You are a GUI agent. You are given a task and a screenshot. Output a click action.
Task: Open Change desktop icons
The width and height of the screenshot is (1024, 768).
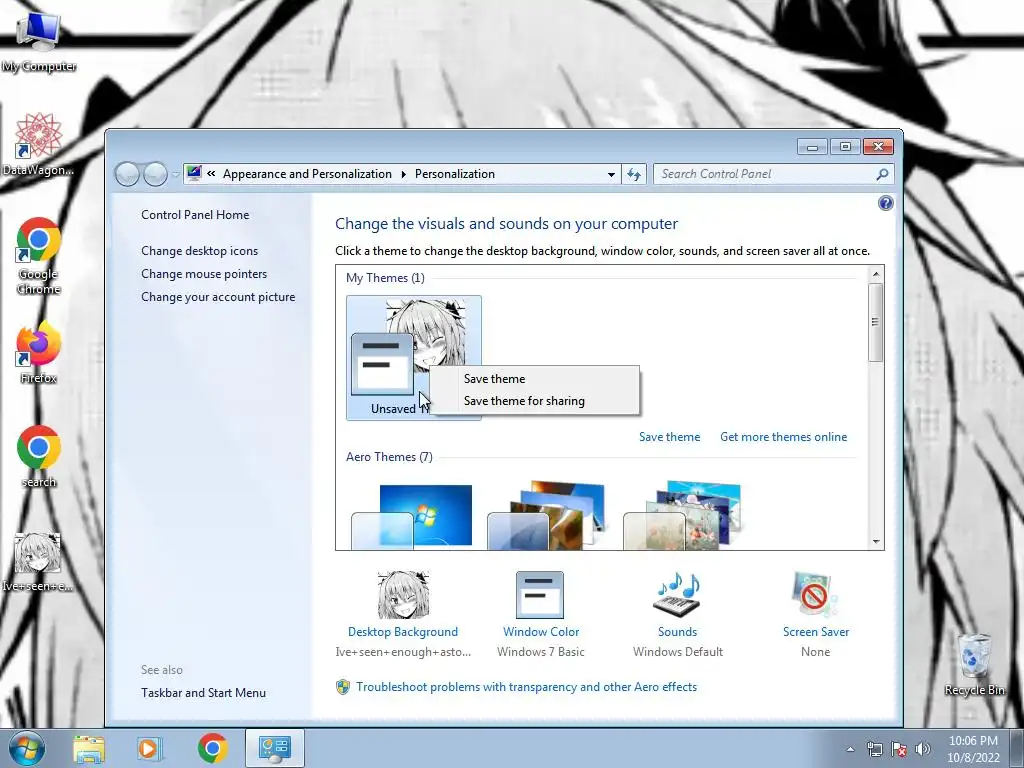click(x=199, y=251)
